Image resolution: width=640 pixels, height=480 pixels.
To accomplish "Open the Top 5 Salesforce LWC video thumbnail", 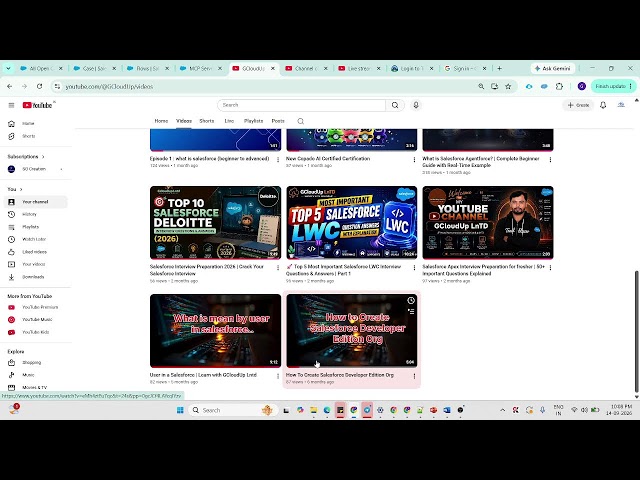I will [351, 222].
